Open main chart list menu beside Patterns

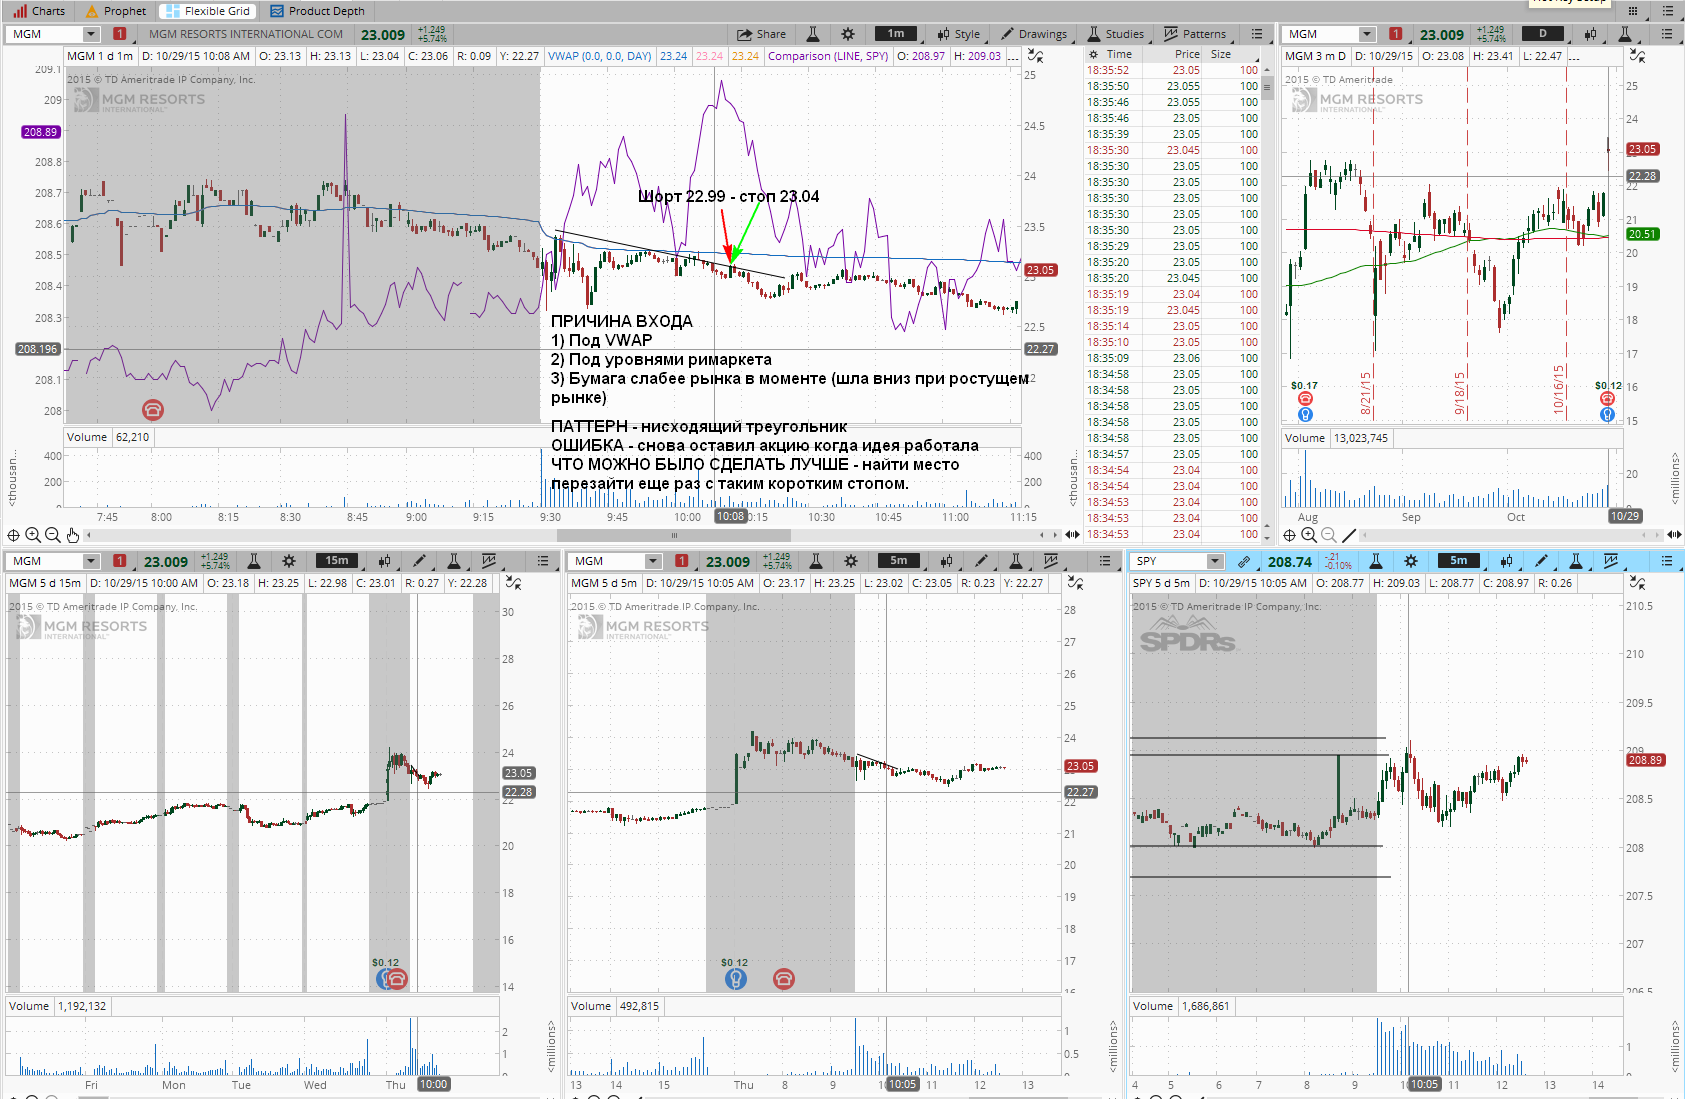(x=1257, y=34)
